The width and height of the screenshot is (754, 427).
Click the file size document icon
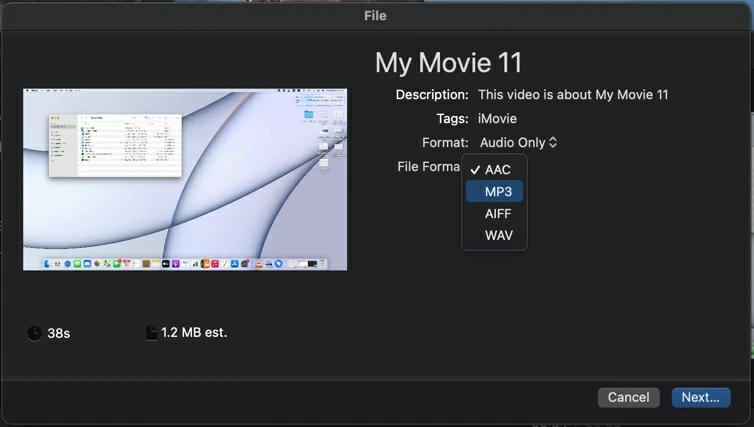tap(151, 333)
